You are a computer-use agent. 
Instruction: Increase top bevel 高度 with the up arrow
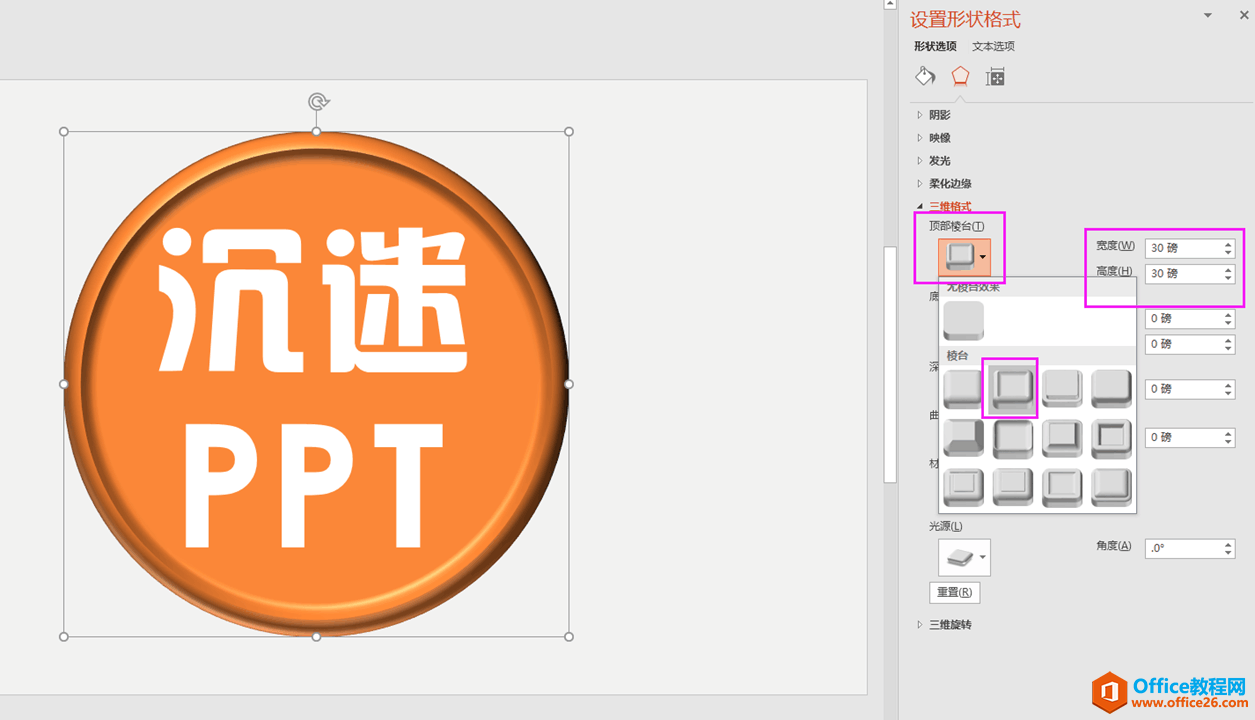click(1229, 269)
